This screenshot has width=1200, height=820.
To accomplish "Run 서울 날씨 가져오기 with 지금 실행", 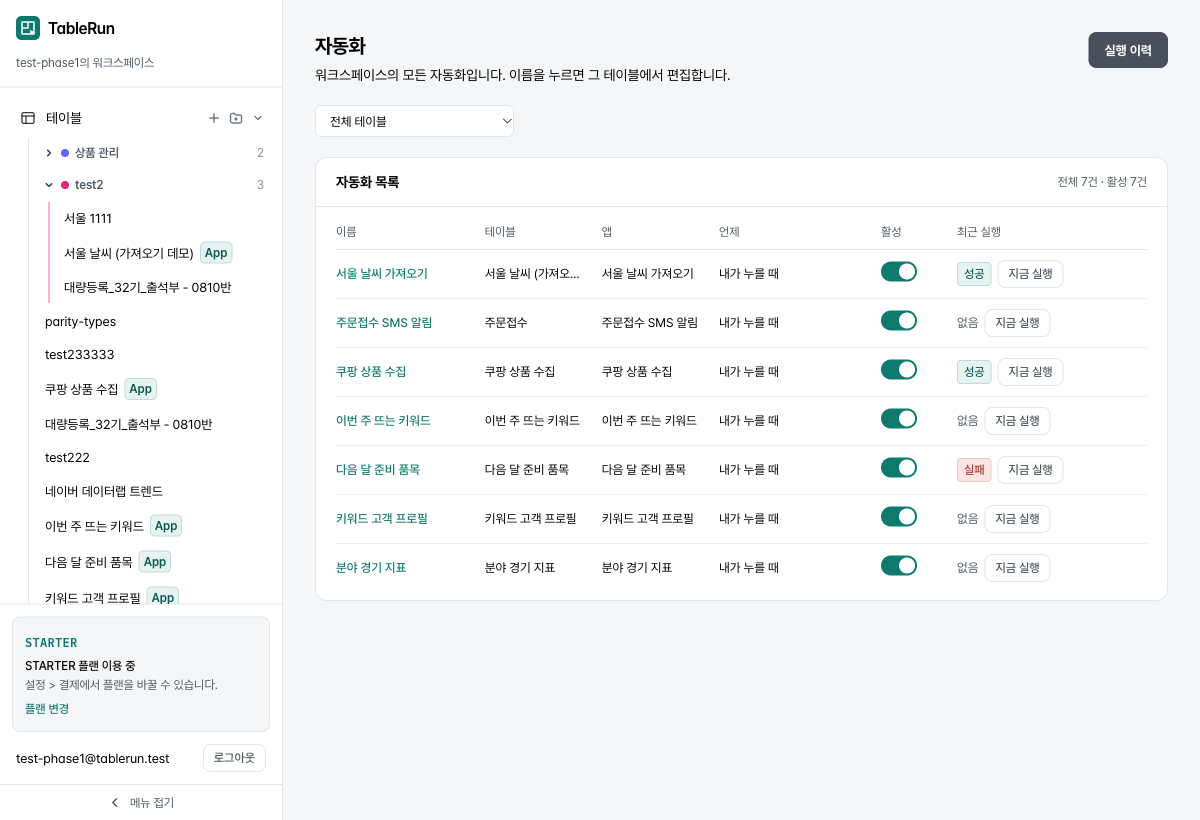I will pyautogui.click(x=1030, y=274).
